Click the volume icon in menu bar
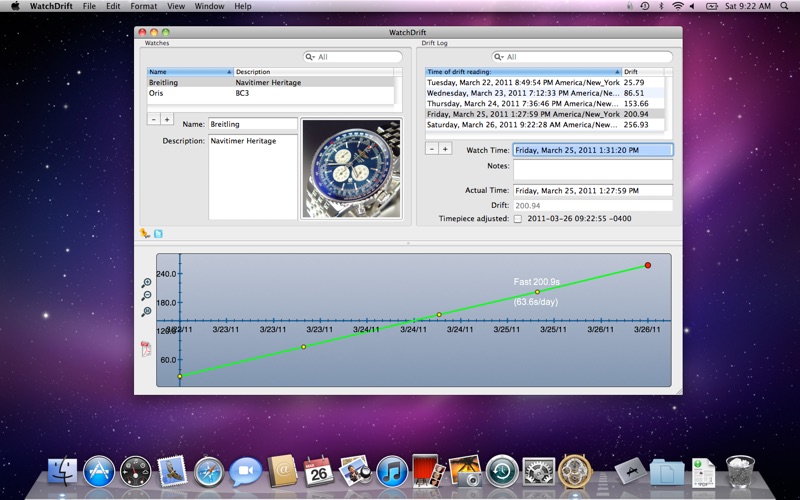Screen dimensions: 800x500 [x=692, y=6]
